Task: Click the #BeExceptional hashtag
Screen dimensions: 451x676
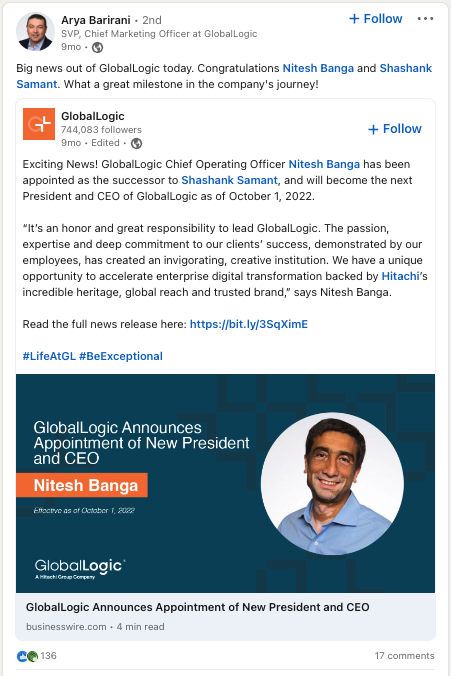Action: pyautogui.click(x=121, y=356)
